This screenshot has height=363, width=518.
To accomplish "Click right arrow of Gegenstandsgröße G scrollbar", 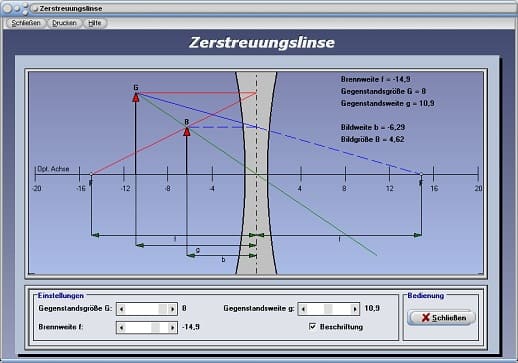I will [172, 309].
